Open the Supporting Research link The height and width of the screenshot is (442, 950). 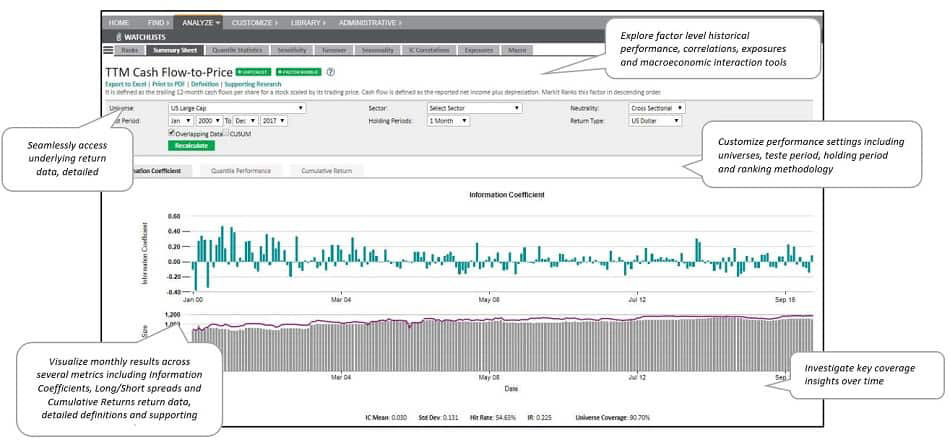coord(253,84)
